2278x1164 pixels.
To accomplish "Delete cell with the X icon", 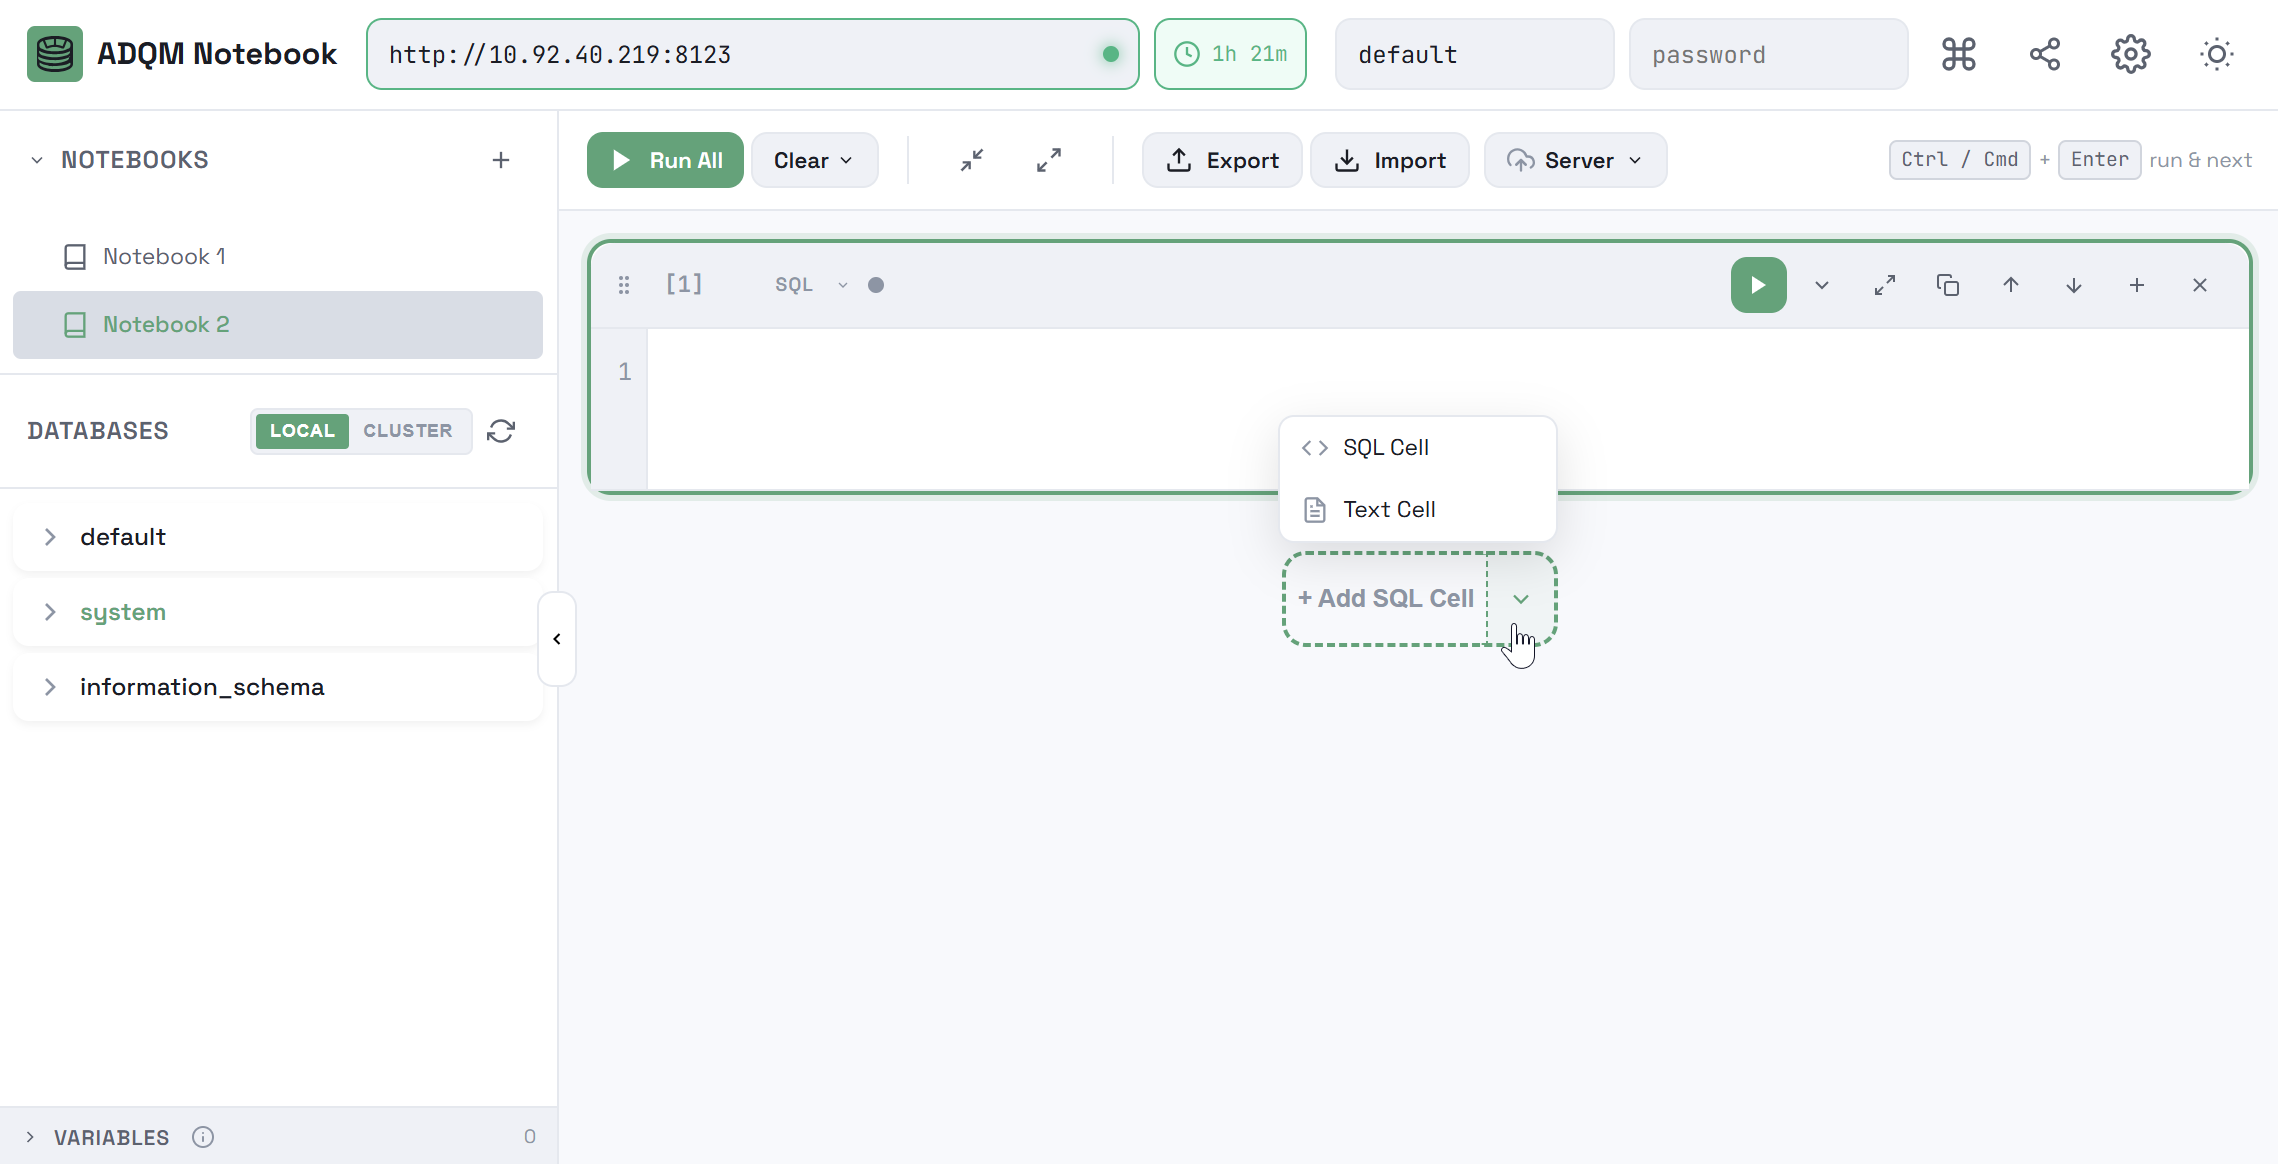I will click(2199, 285).
